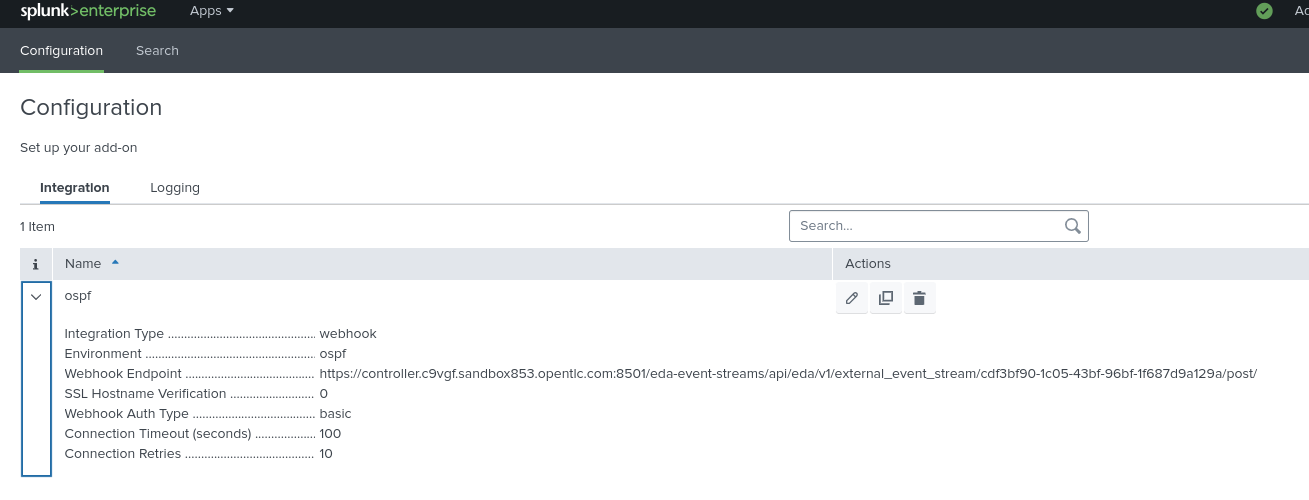Open the Apps dropdown menu

click(x=212, y=11)
